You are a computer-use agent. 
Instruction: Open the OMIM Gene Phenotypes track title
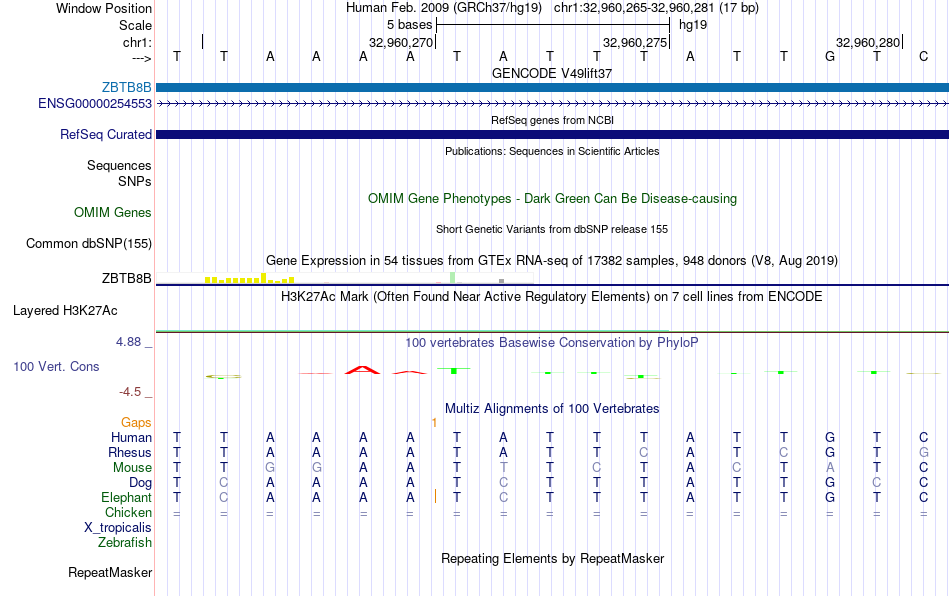pos(552,199)
